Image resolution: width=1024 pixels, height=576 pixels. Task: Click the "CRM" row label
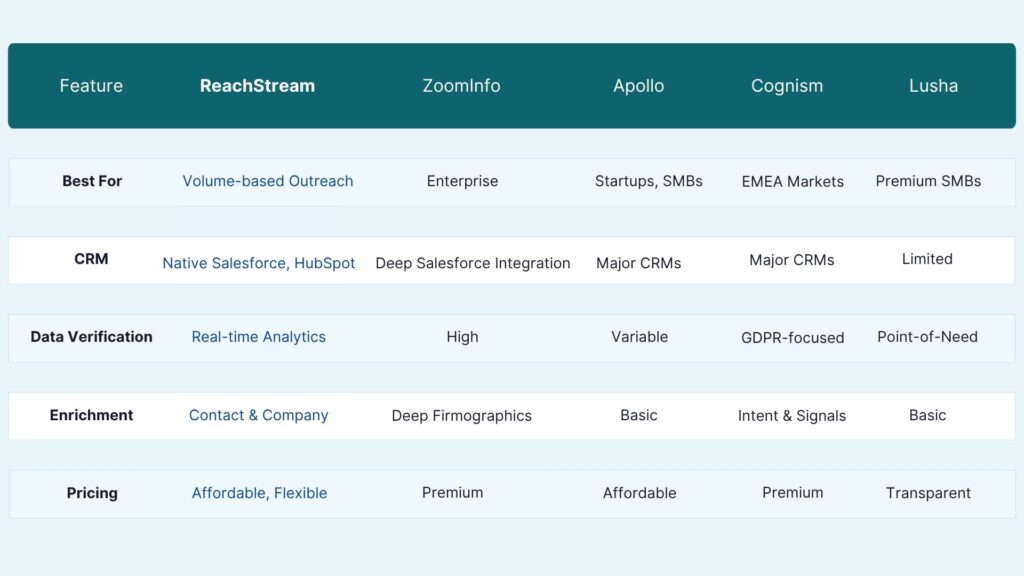tap(91, 259)
